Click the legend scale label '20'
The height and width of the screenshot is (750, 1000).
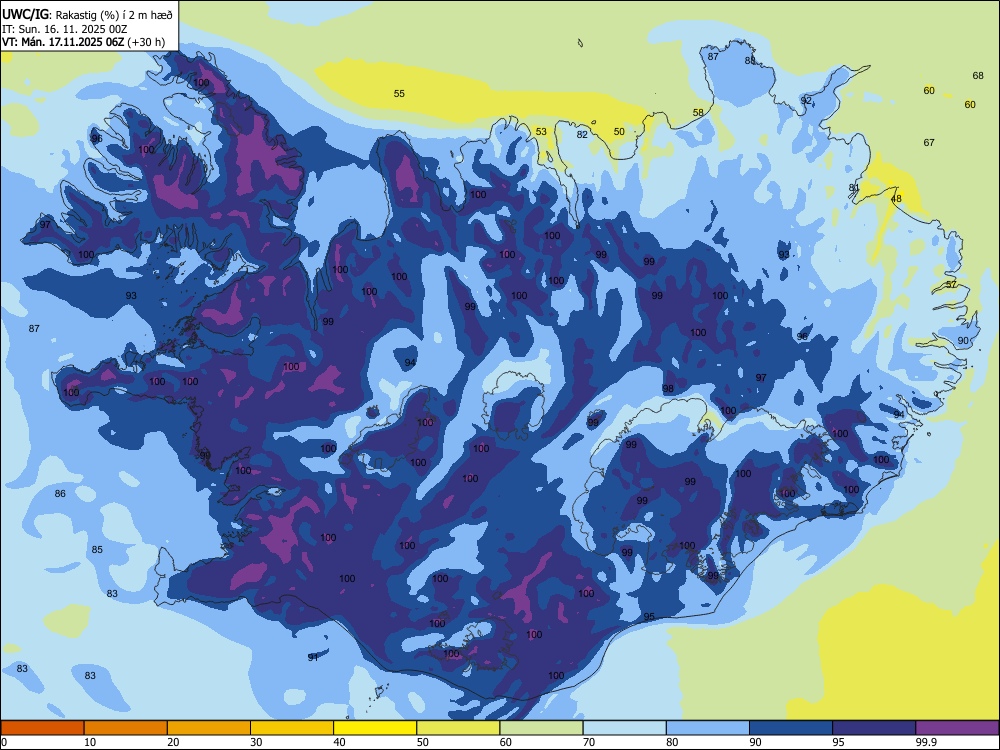173,742
